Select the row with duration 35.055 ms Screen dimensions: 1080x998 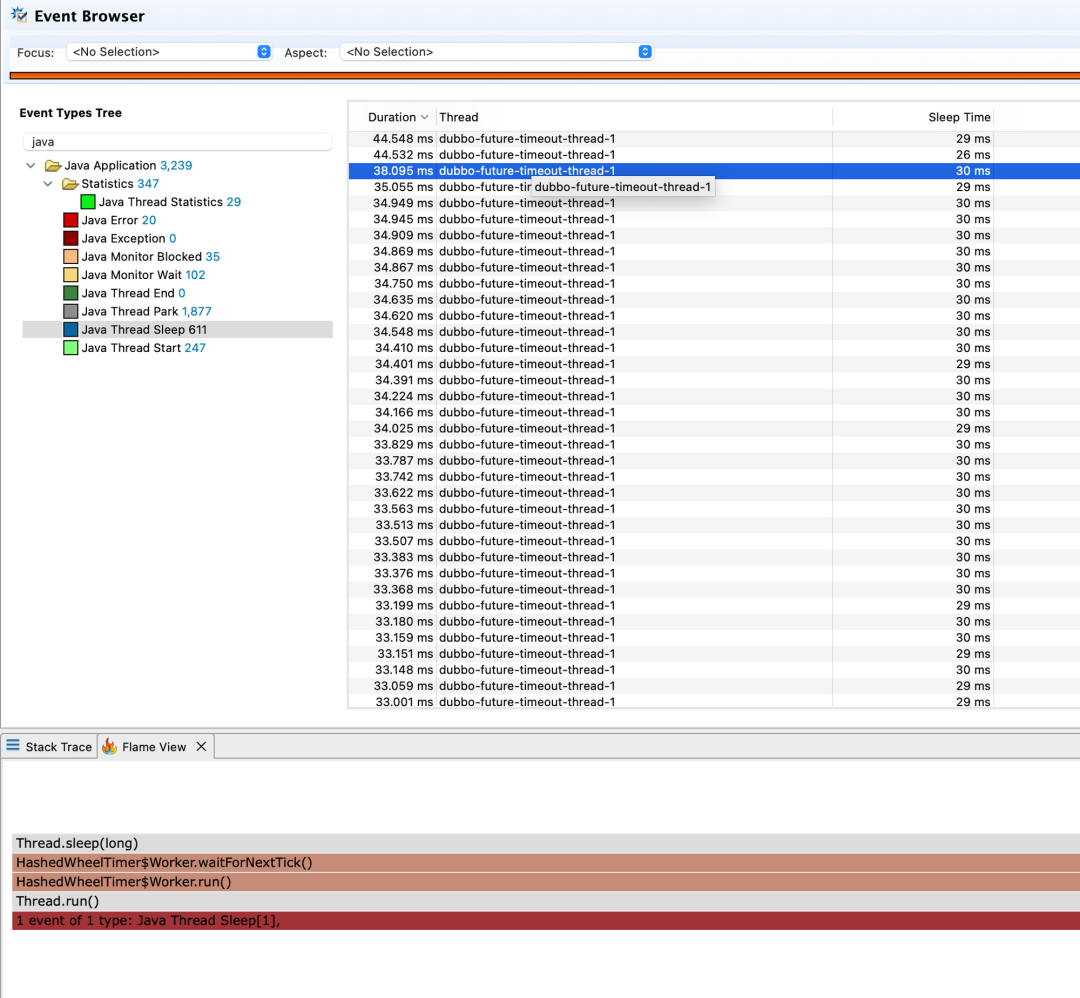(x=714, y=187)
